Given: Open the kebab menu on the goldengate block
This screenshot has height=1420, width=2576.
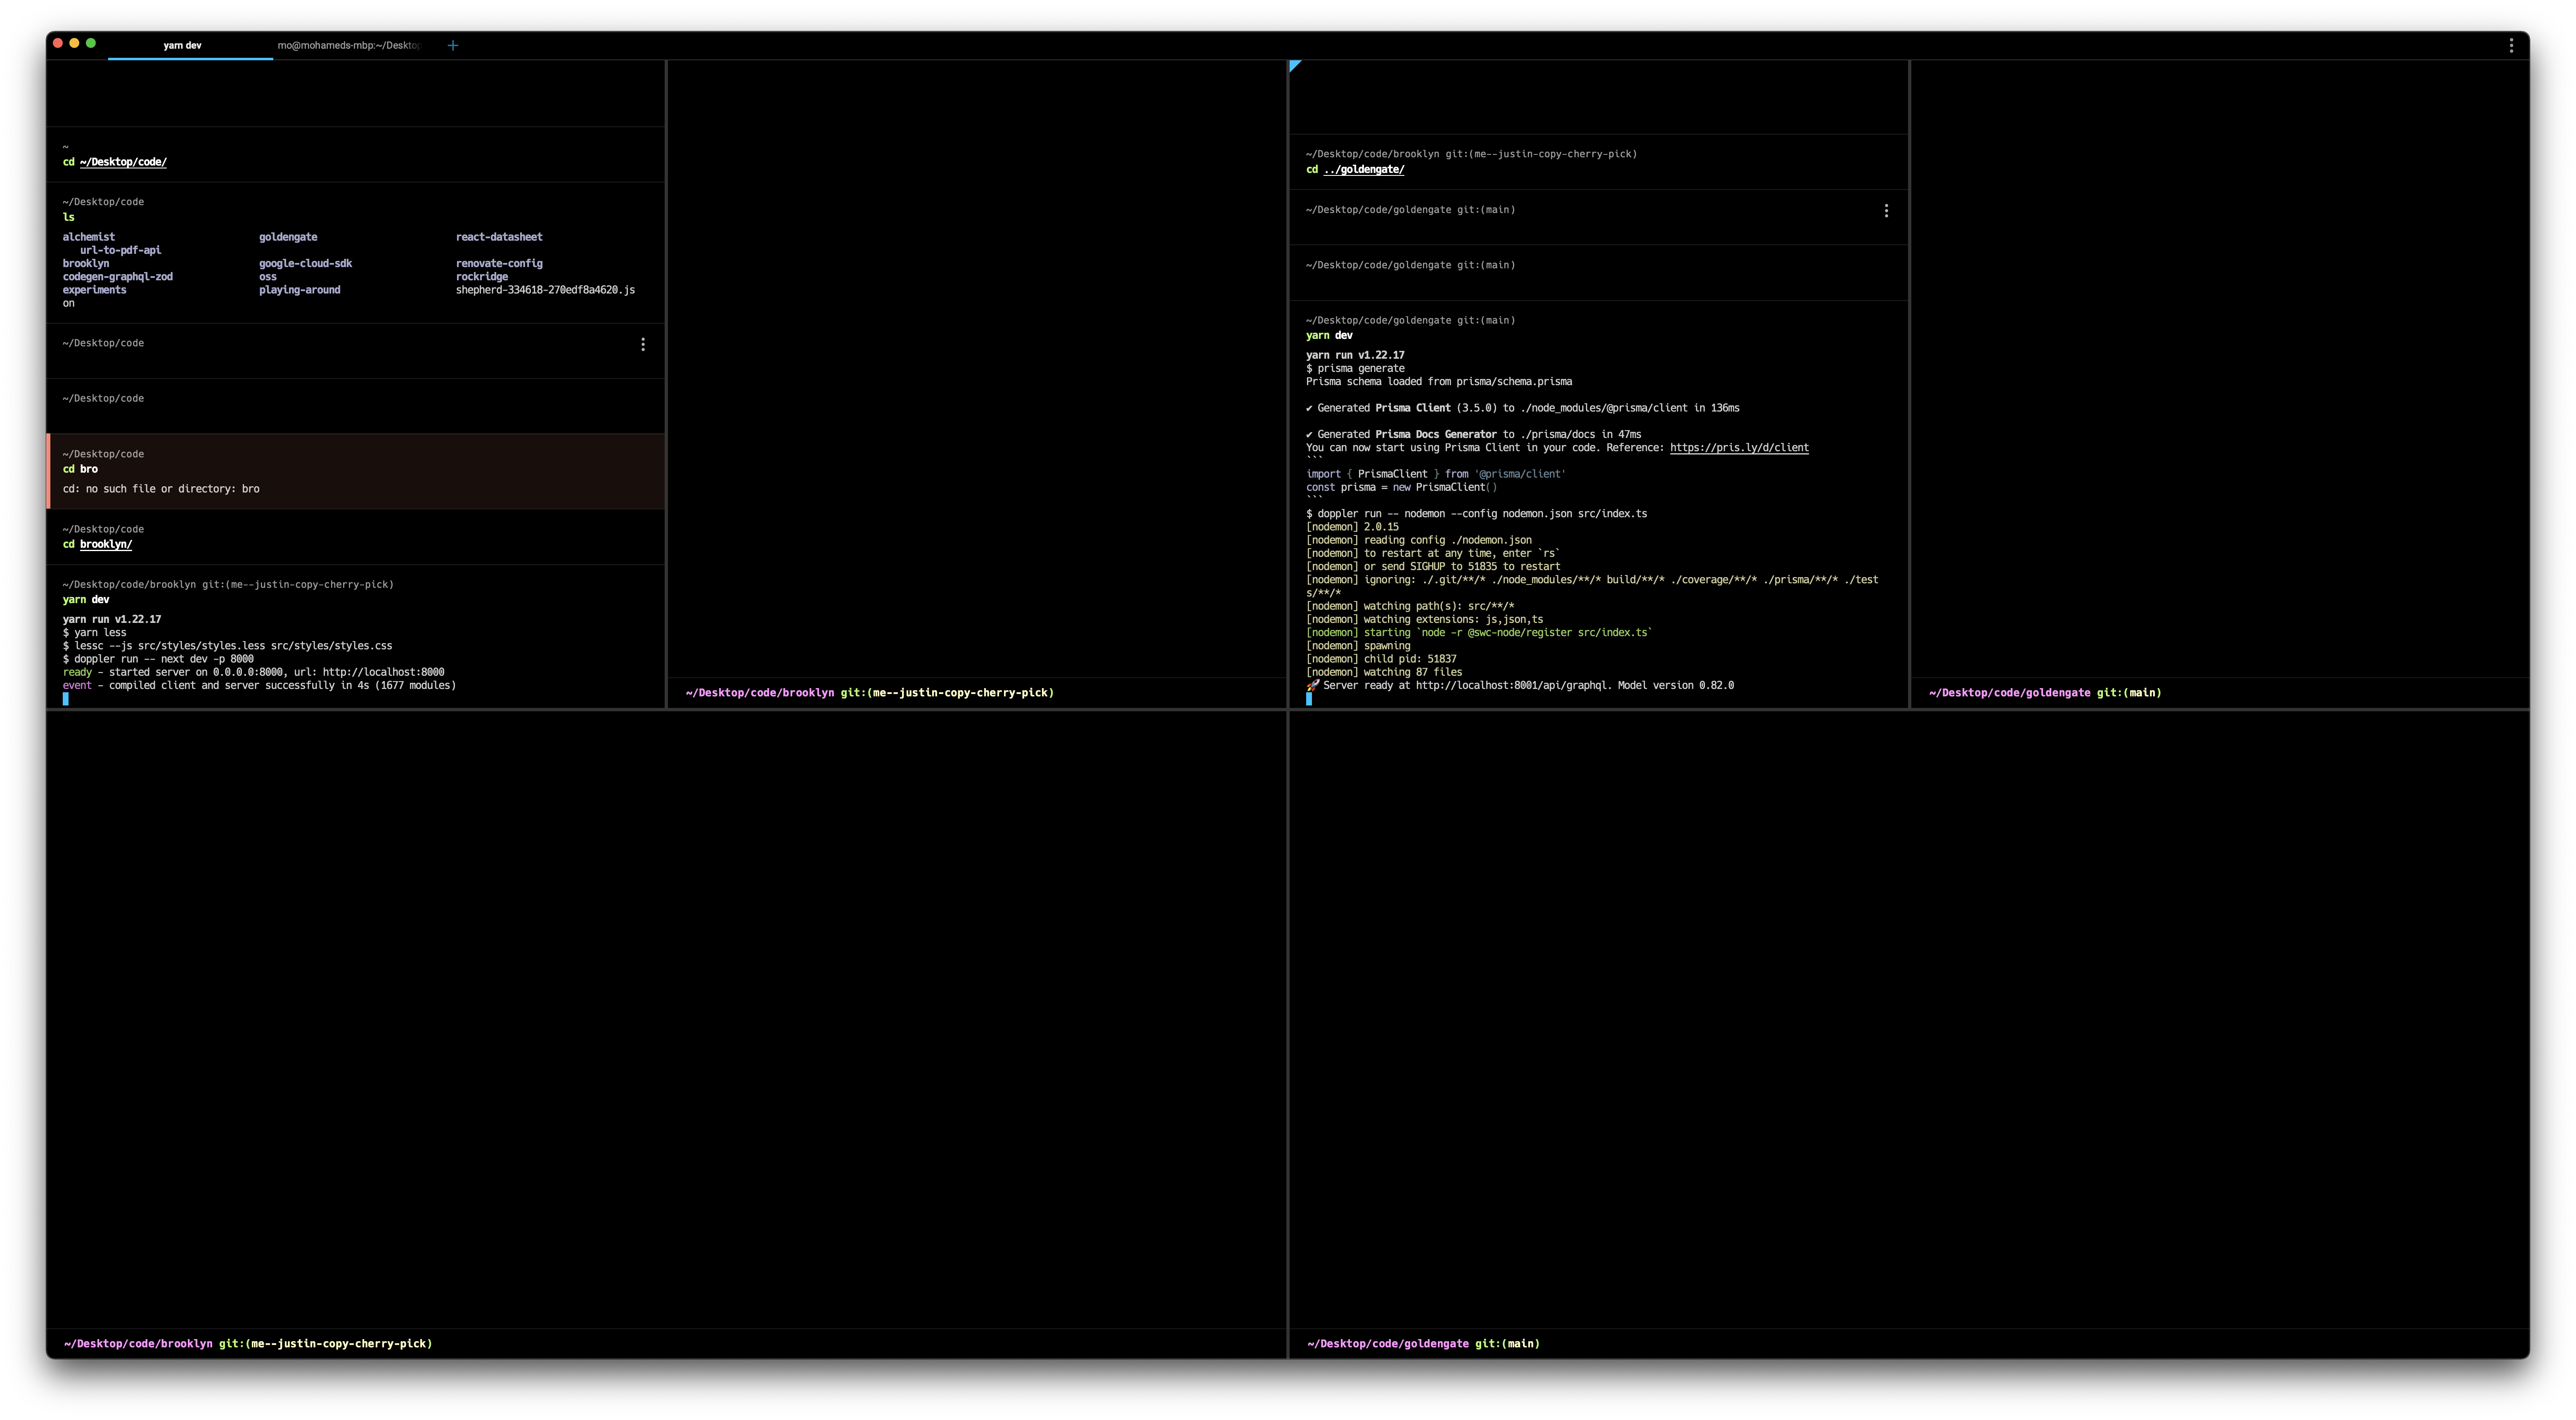Looking at the screenshot, I should [x=1887, y=210].
